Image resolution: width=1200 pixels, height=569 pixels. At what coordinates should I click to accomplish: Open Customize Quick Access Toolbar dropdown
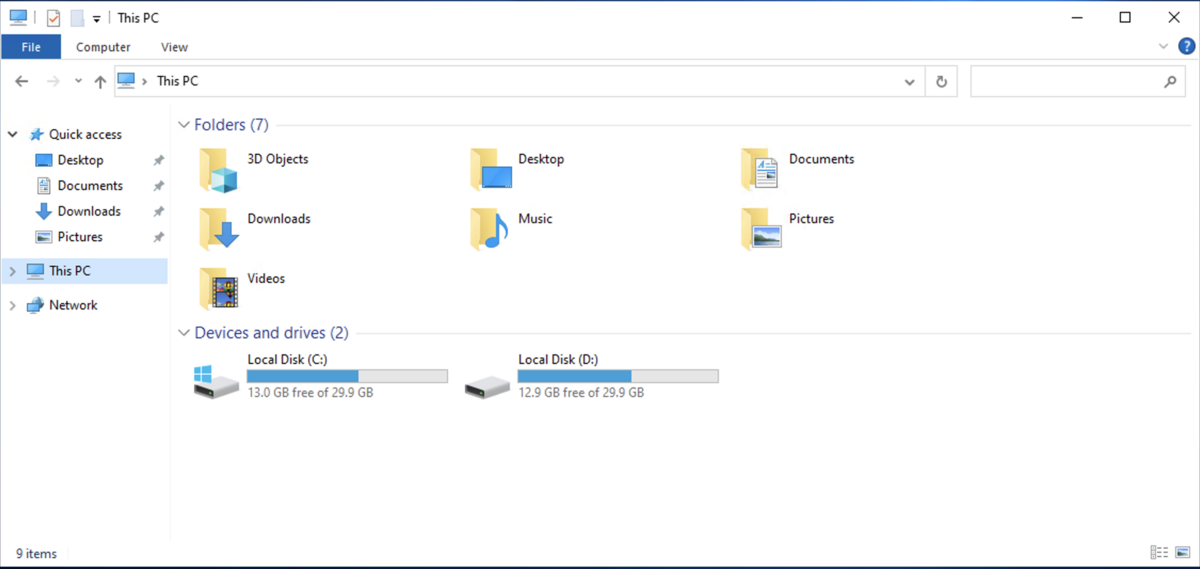tap(96, 19)
